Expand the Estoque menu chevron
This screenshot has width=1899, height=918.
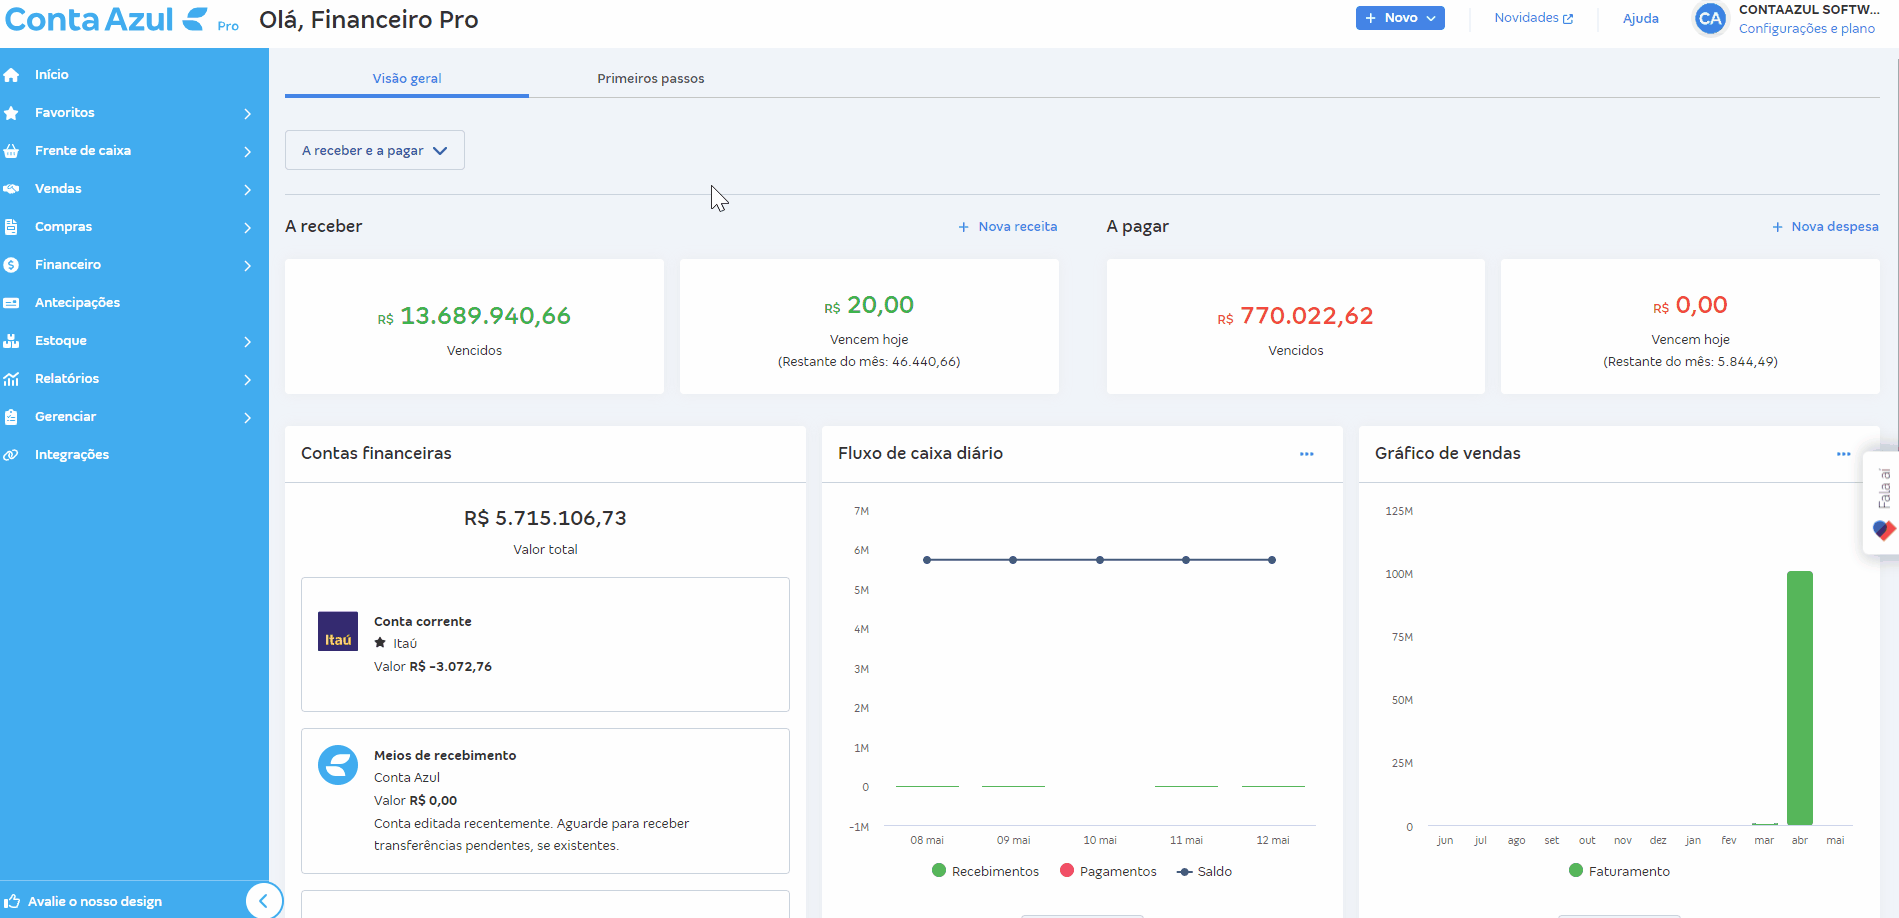click(x=247, y=342)
